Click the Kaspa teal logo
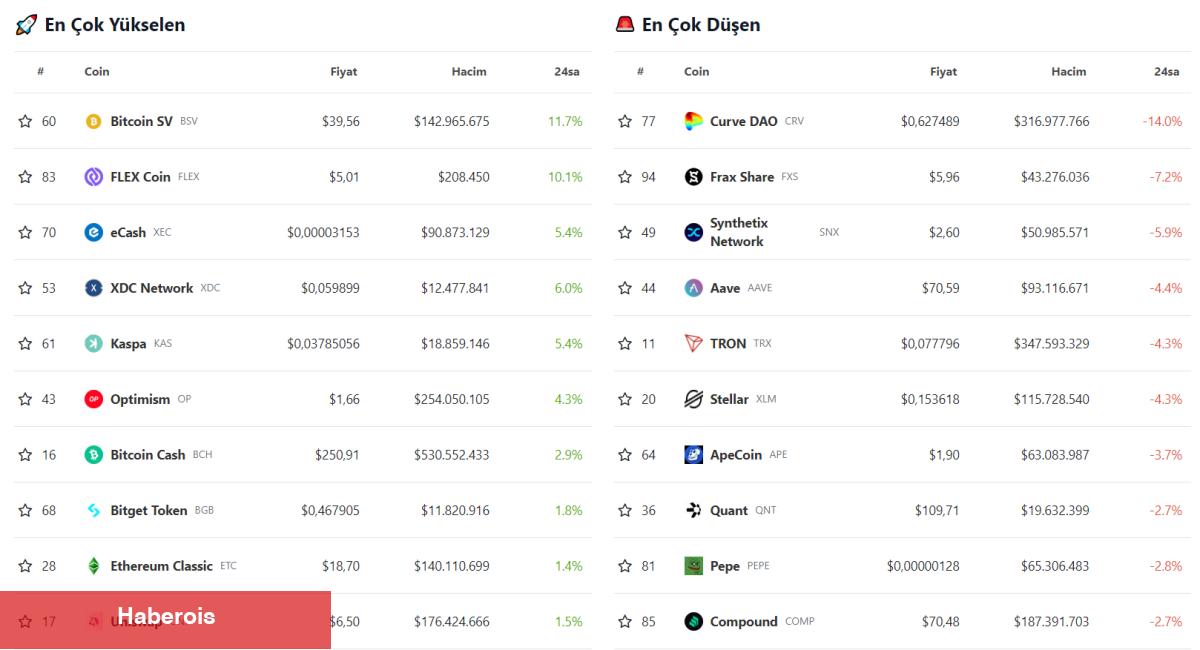 click(93, 343)
